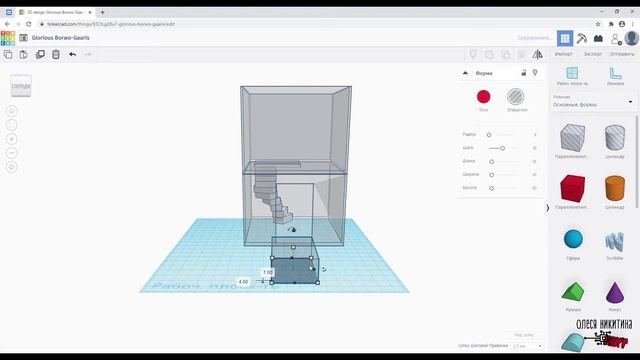
Task: Click the Import button
Action: tap(563, 54)
